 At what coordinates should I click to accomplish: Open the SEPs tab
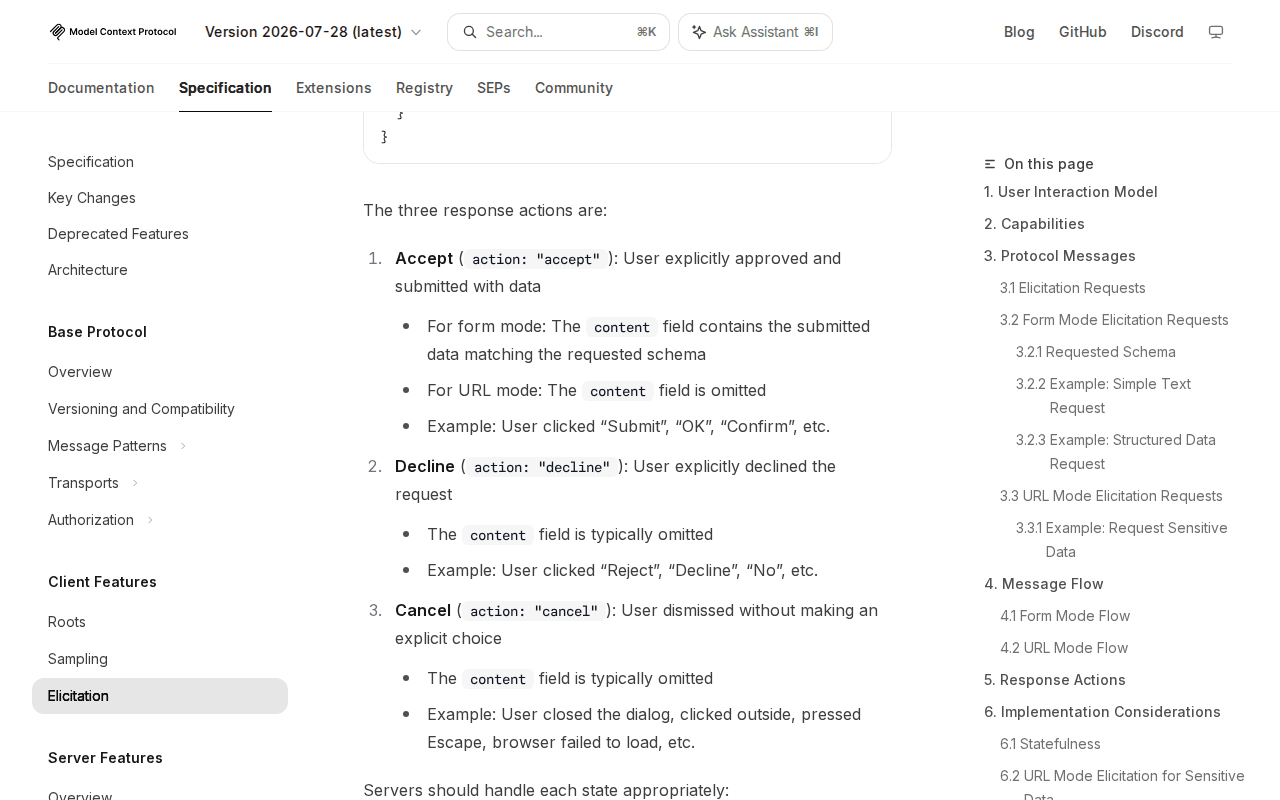(x=494, y=88)
